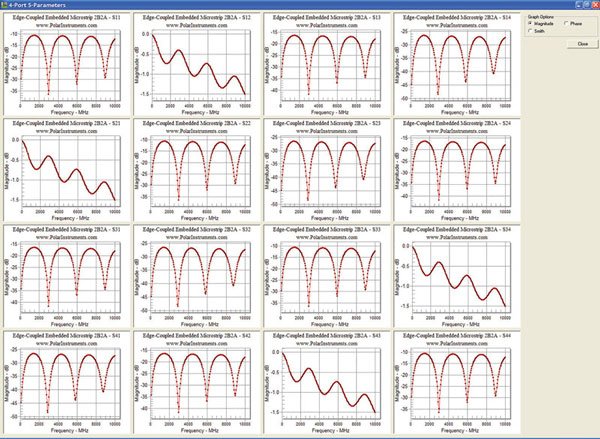Click the S14 magnitude plot
The height and width of the screenshot is (439, 600).
click(x=459, y=66)
